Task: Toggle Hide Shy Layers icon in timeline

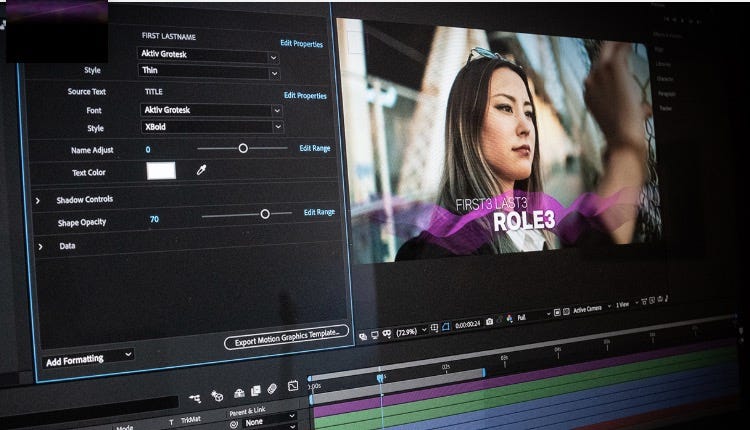Action: point(239,393)
